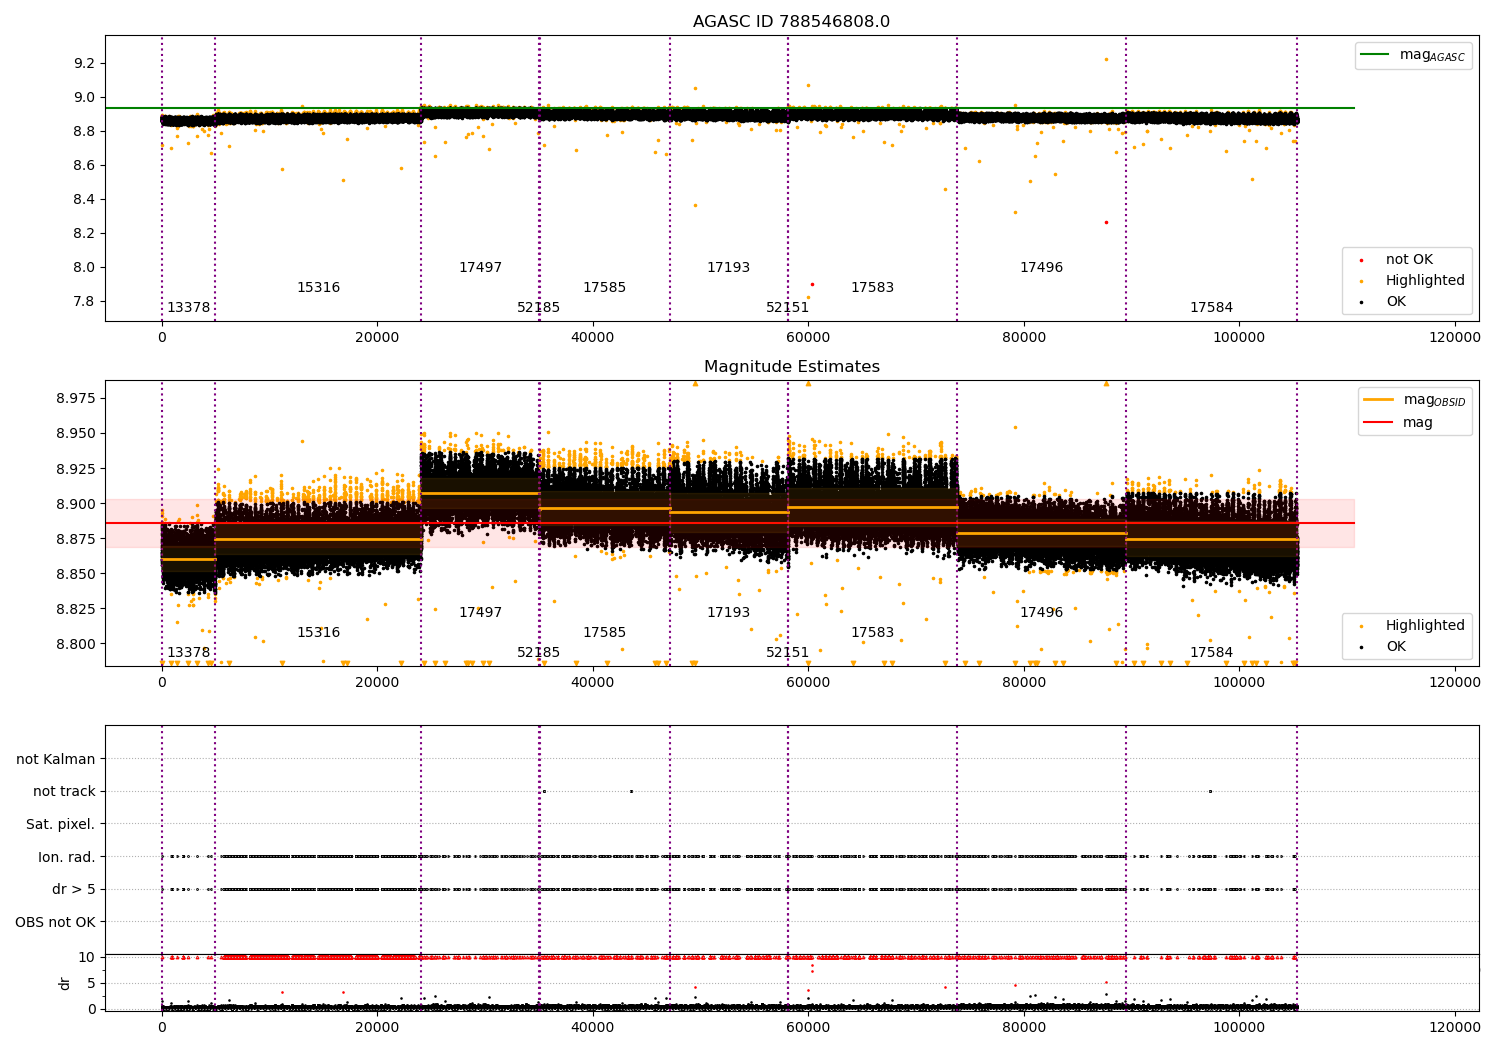Click the 8.4 y-axis tick label
Screen dimensions: 1500x1050
(x=84, y=200)
